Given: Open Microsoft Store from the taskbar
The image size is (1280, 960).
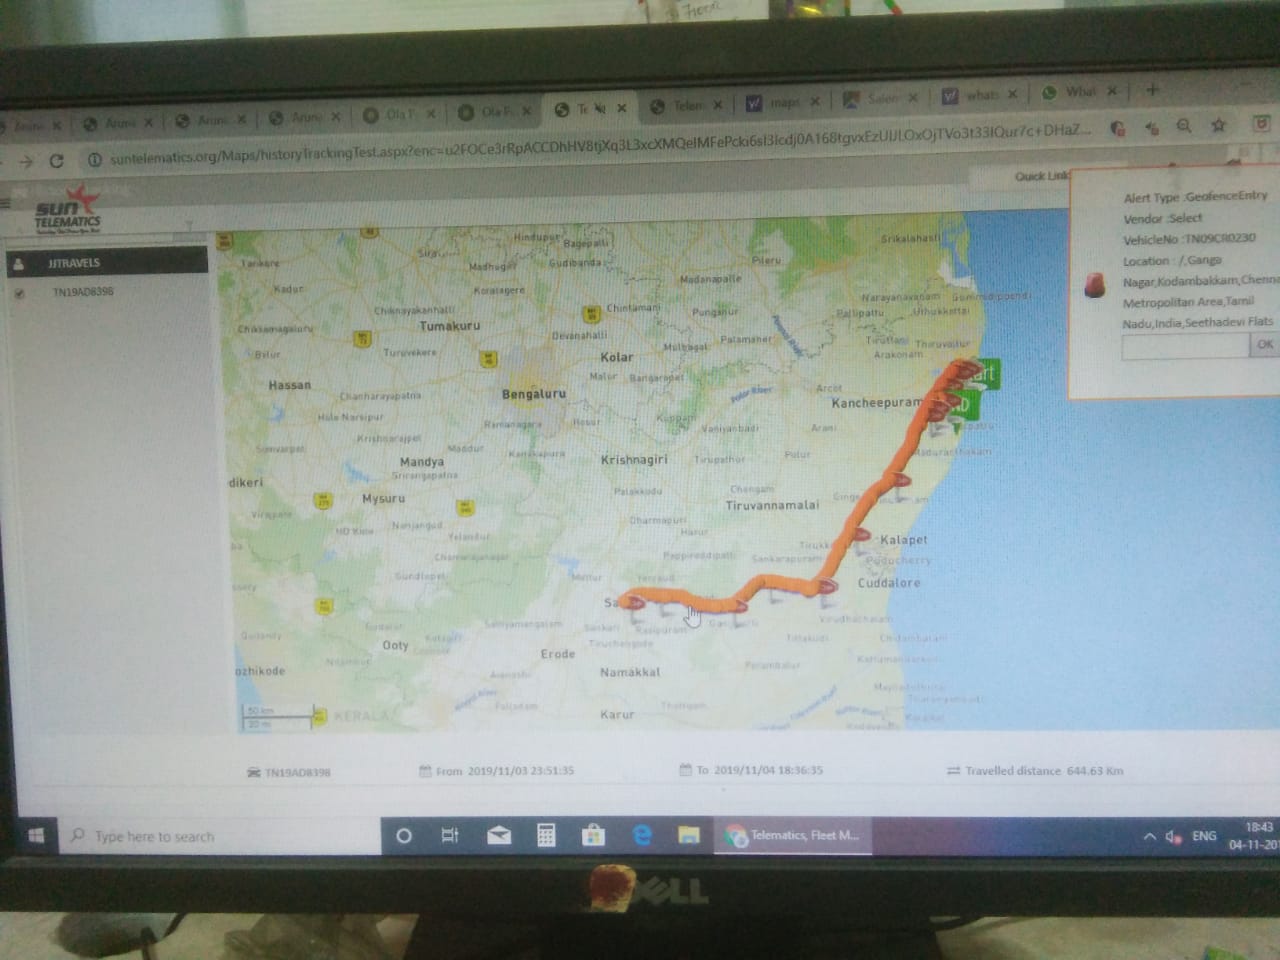Looking at the screenshot, I should click(x=593, y=835).
